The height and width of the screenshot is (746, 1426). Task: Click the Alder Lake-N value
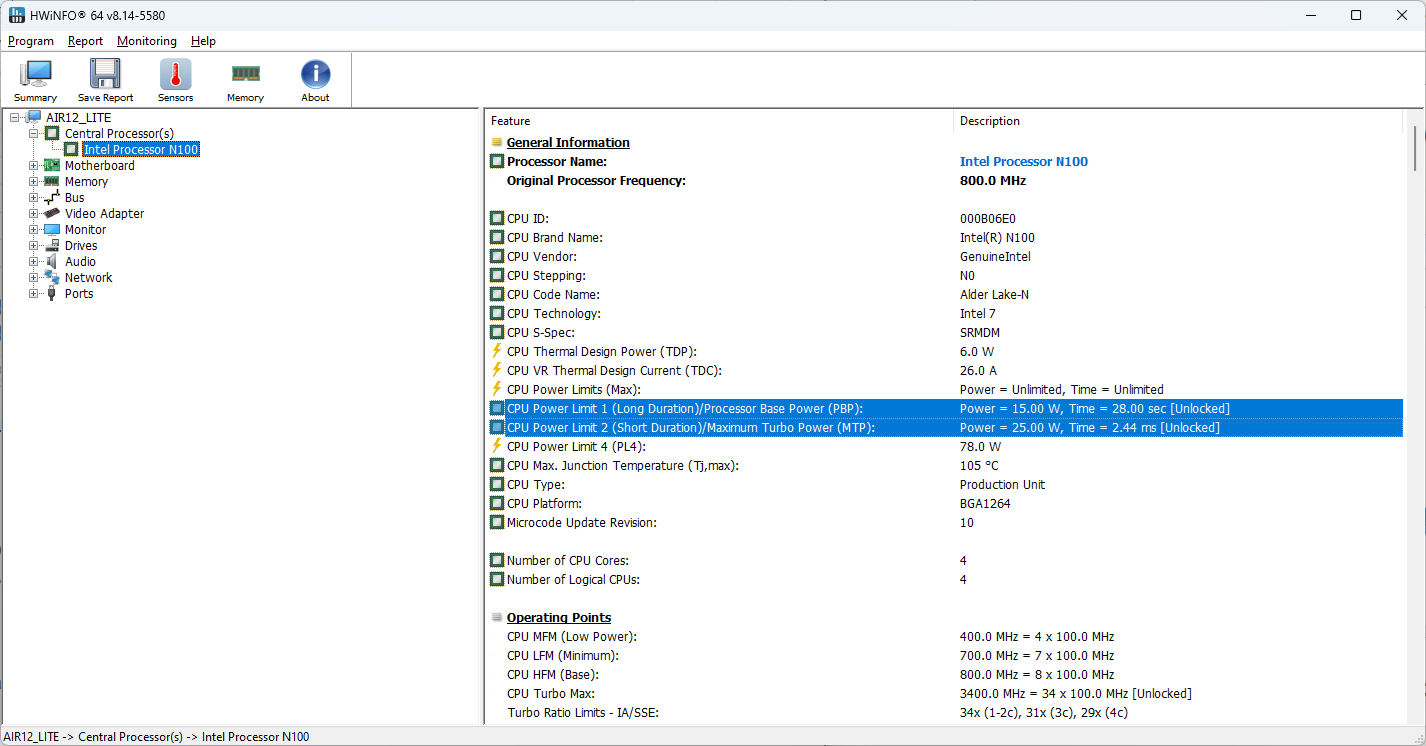[x=994, y=294]
